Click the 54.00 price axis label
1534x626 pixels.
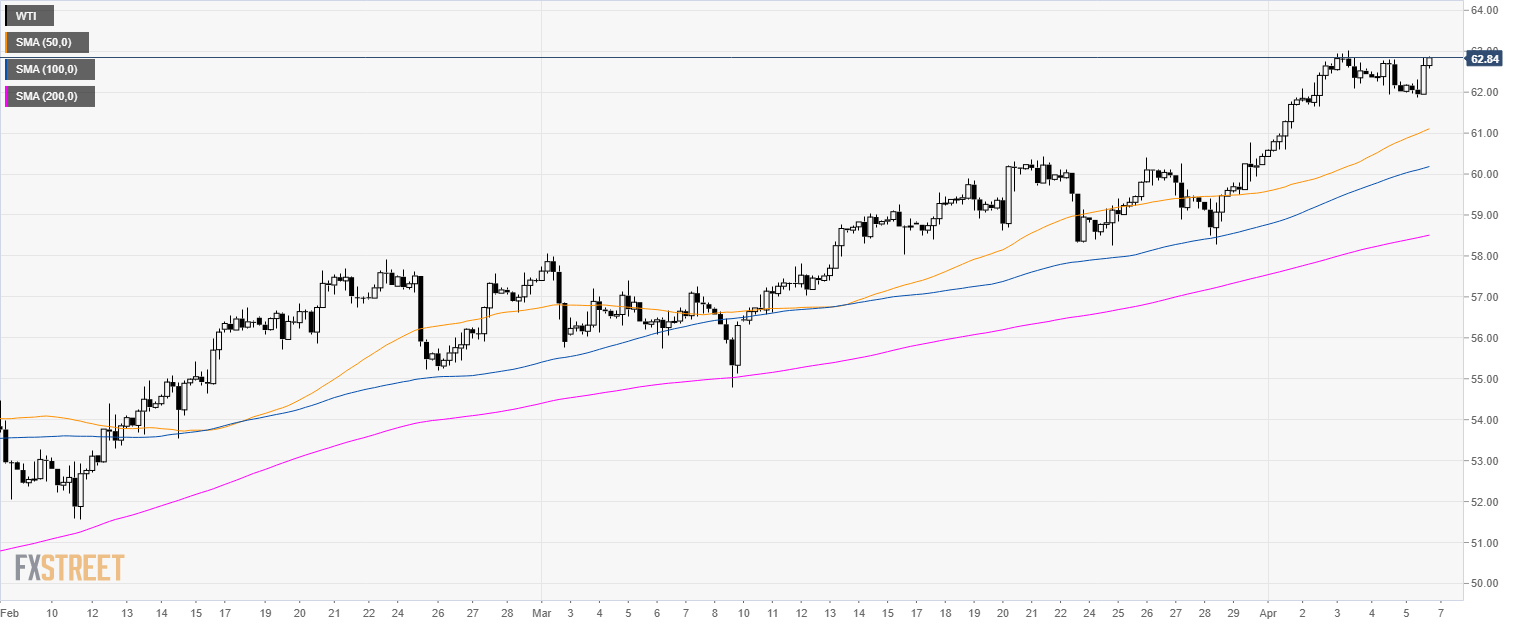(x=1483, y=421)
